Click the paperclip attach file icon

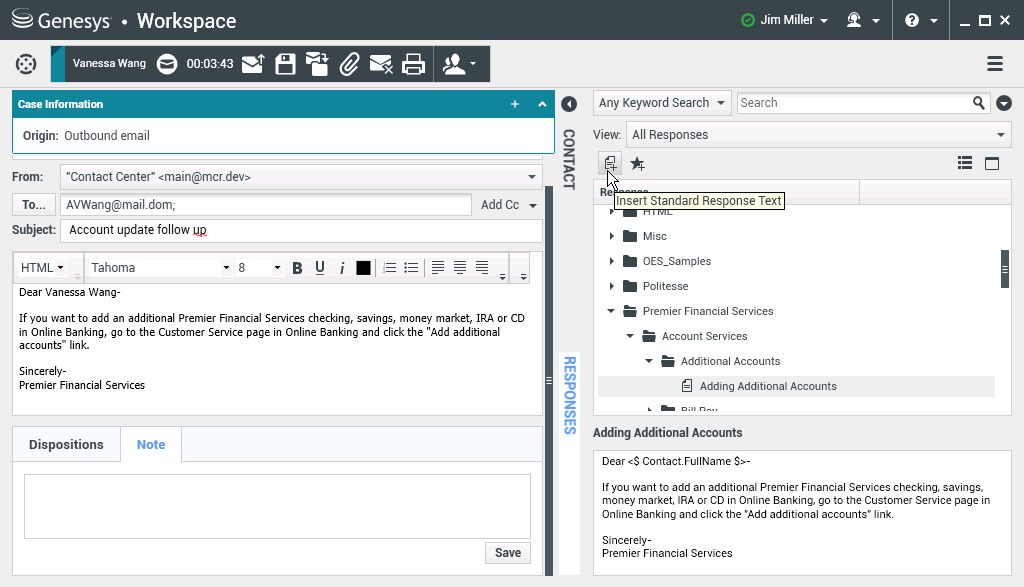click(348, 64)
